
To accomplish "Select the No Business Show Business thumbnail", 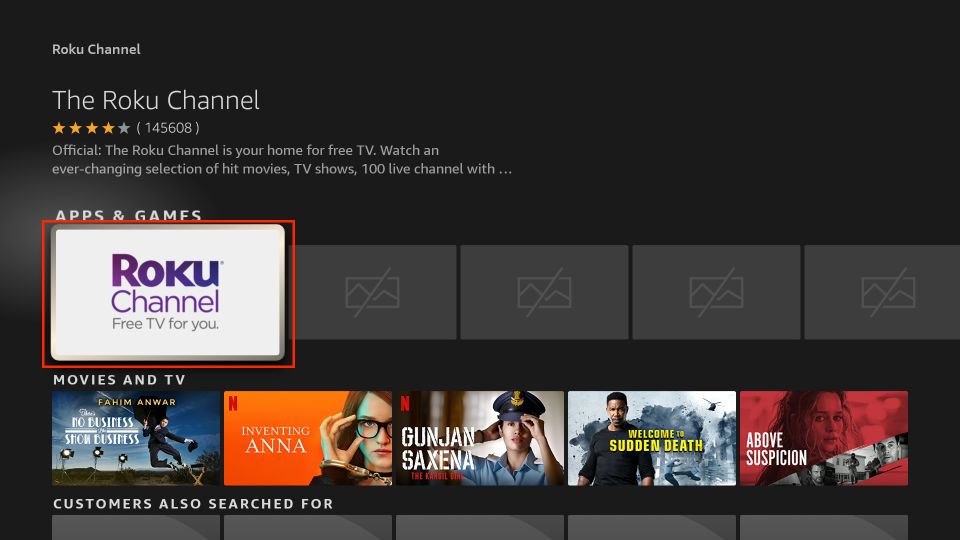I will [x=136, y=438].
